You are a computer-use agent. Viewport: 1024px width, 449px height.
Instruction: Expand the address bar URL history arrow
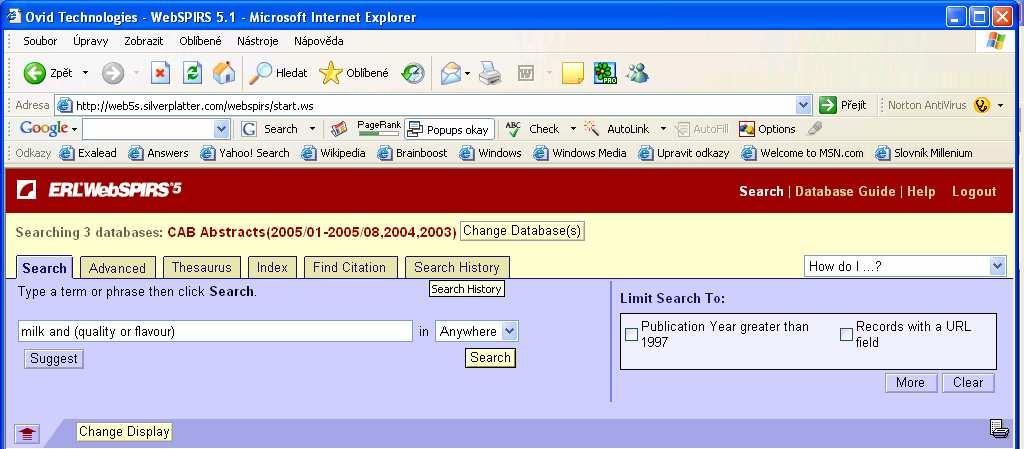804,105
